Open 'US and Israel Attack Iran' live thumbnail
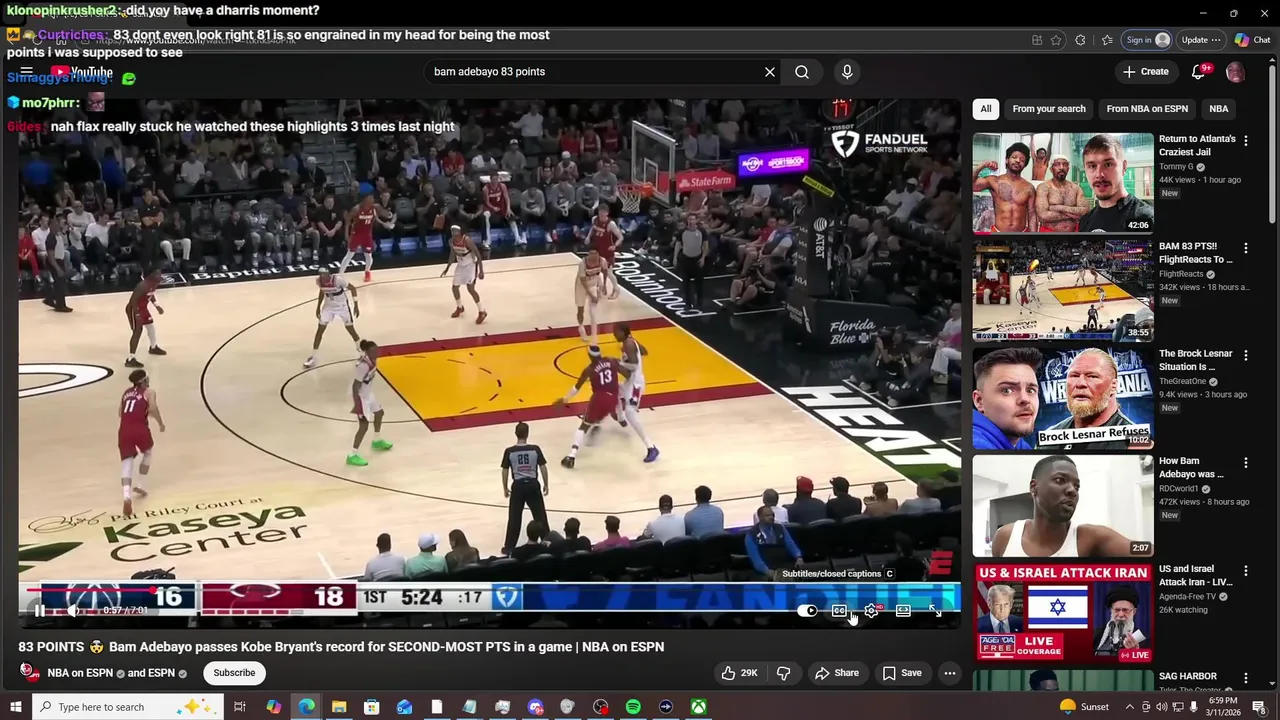1280x720 pixels. pos(1063,613)
